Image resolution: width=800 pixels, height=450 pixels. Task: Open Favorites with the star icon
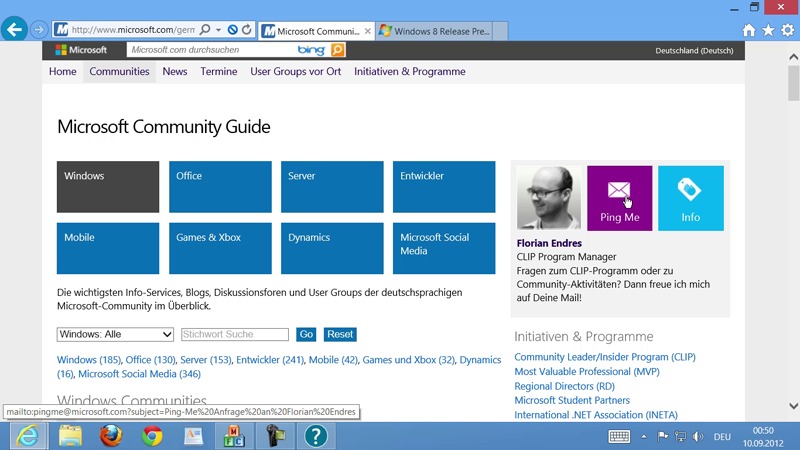pyautogui.click(x=768, y=31)
